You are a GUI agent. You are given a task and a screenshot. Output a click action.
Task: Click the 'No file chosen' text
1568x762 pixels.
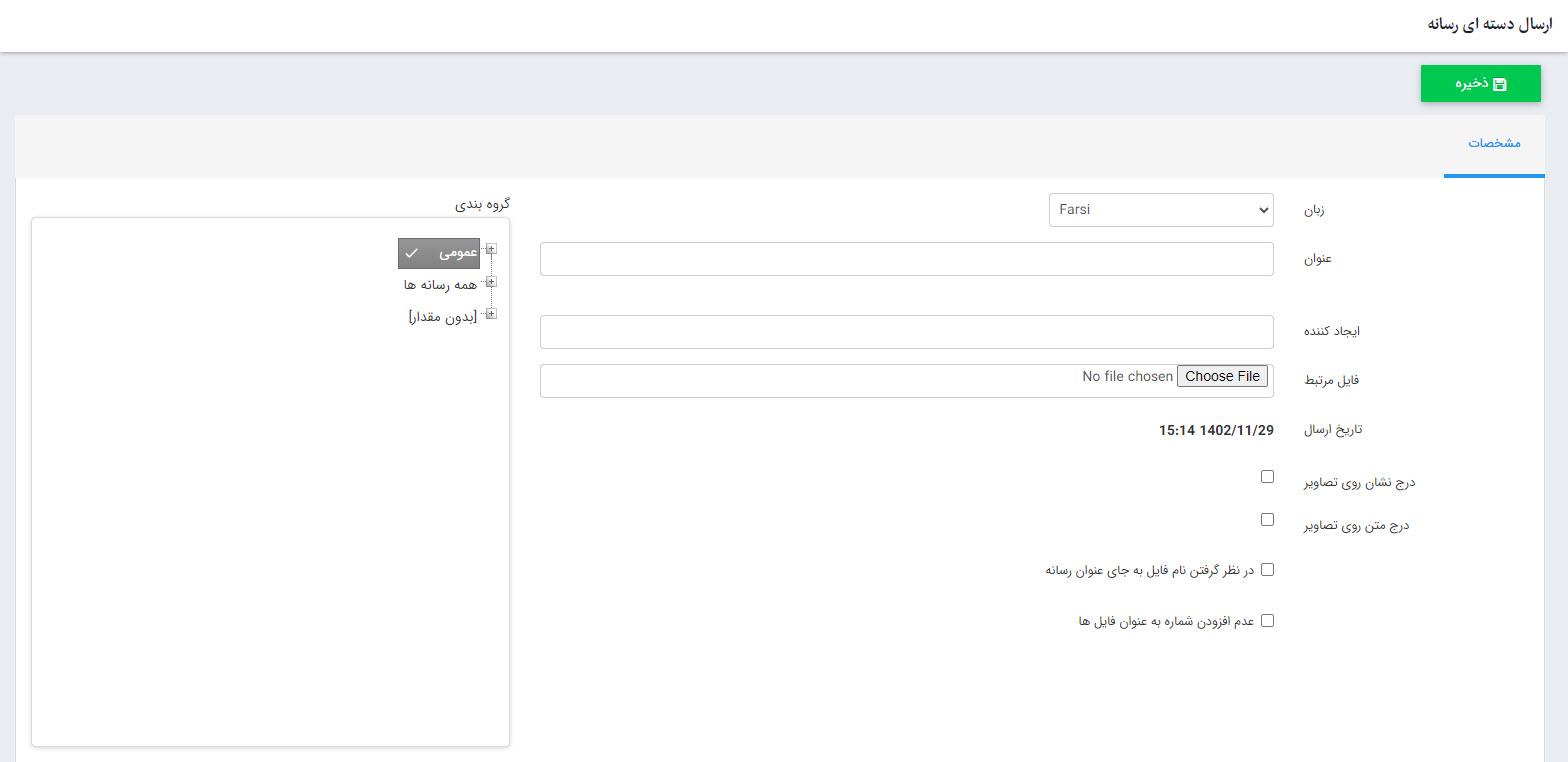click(x=1127, y=377)
